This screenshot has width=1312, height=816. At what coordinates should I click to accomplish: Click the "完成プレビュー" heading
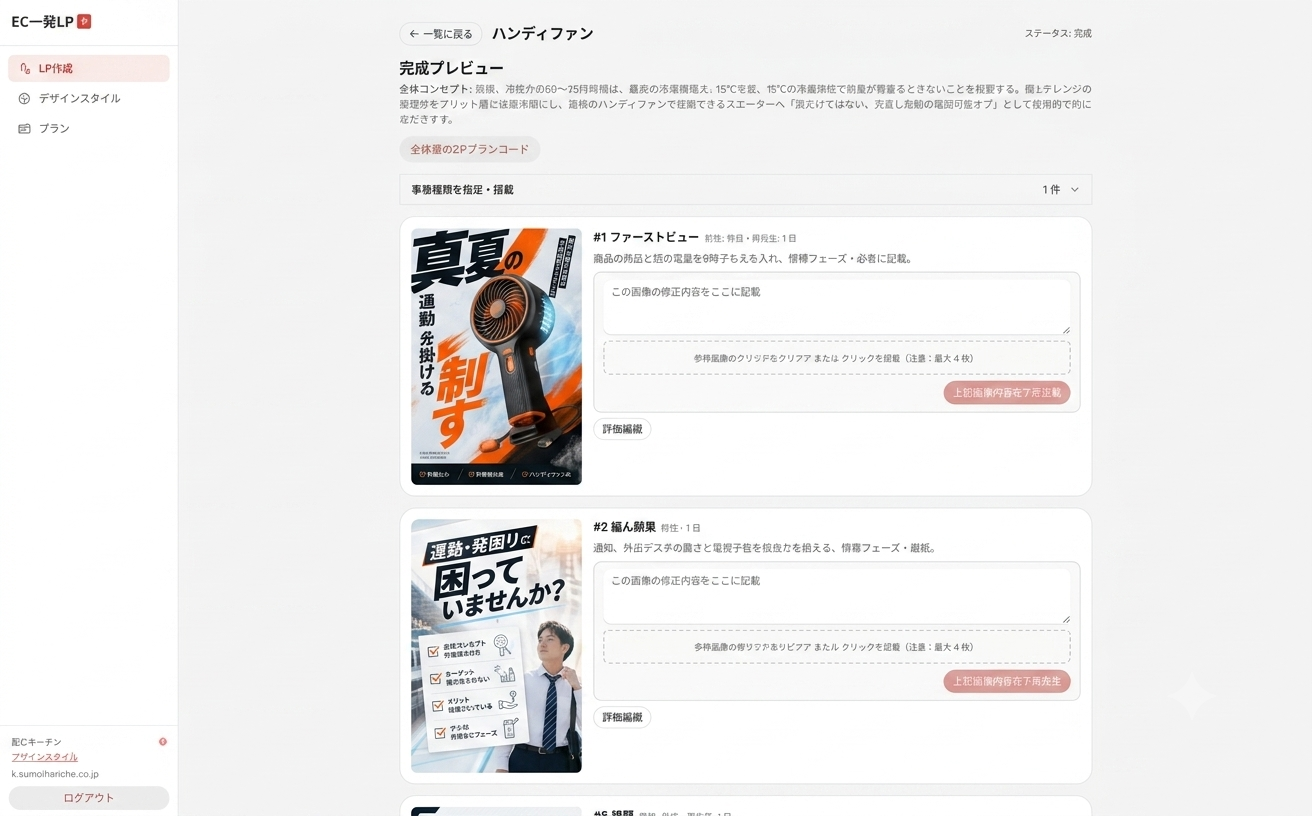coord(451,69)
